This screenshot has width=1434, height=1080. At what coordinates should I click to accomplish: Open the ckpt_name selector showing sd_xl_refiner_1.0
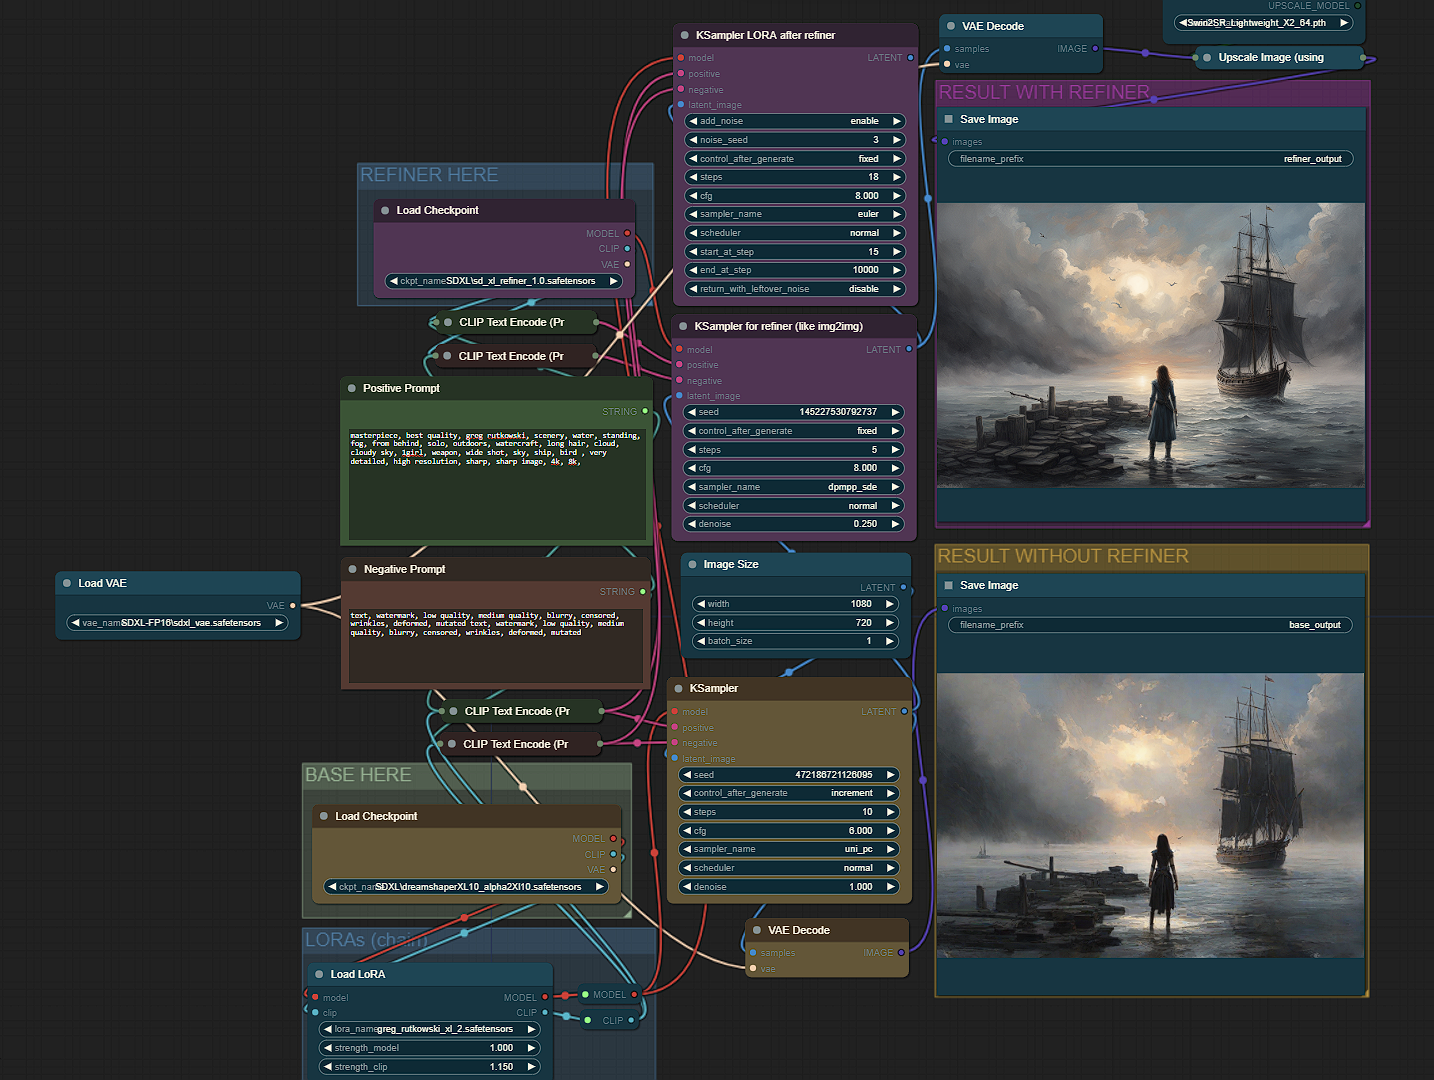pyautogui.click(x=503, y=281)
